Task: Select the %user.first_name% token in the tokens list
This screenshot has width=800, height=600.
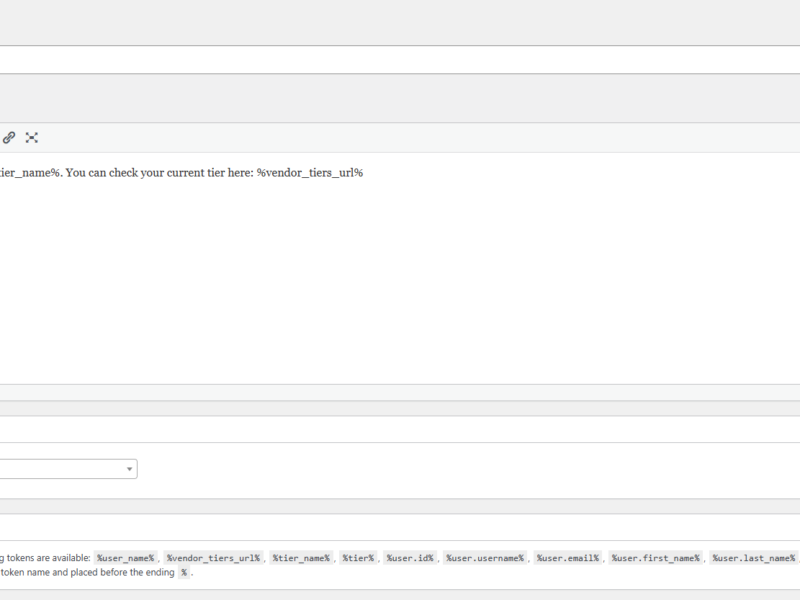Action: (656, 558)
